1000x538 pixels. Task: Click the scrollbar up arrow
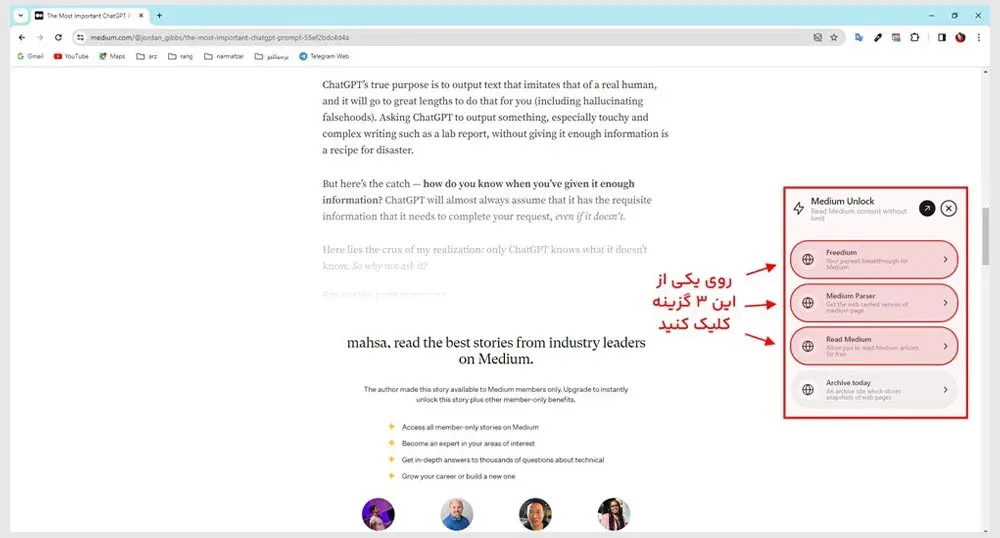coord(985,72)
